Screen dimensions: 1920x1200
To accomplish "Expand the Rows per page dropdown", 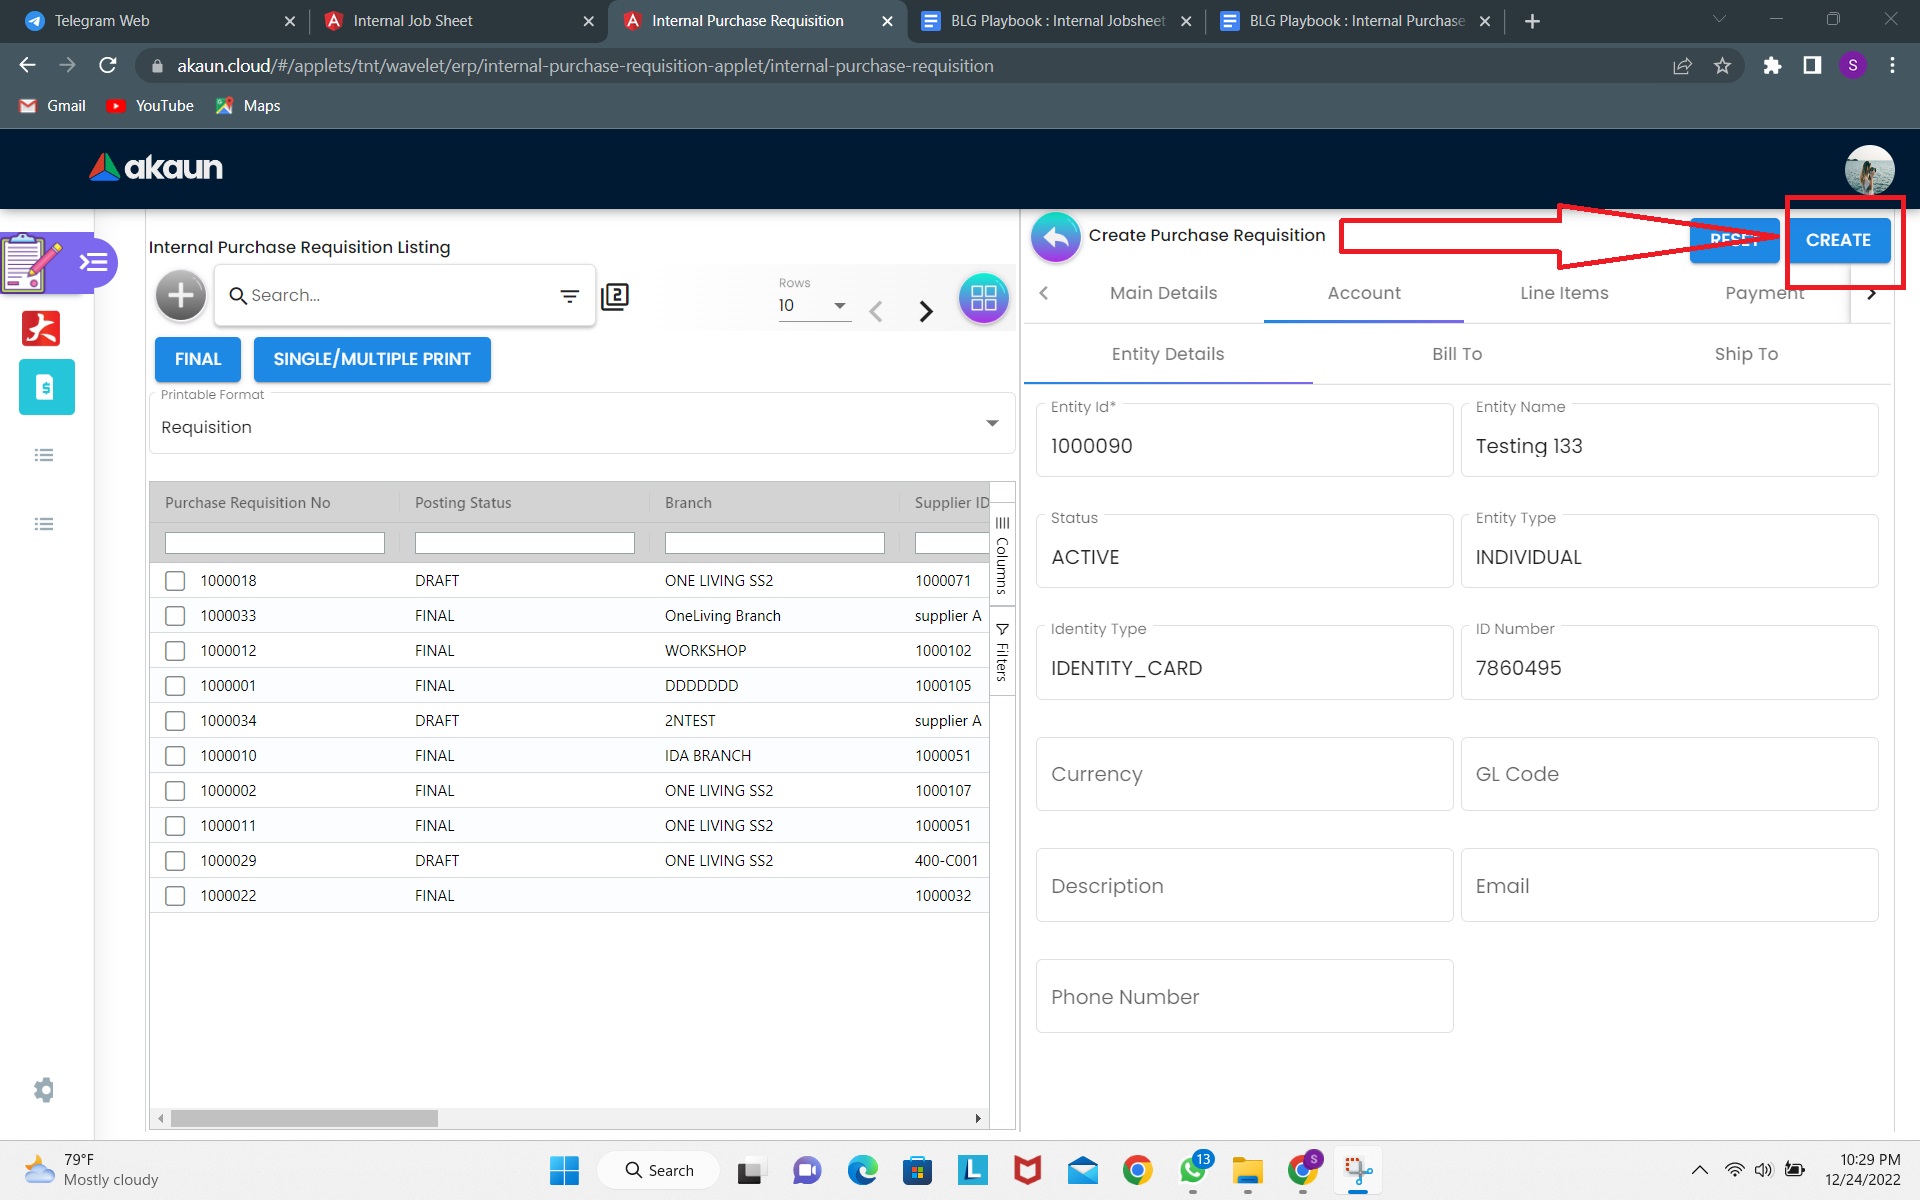I will tap(839, 306).
